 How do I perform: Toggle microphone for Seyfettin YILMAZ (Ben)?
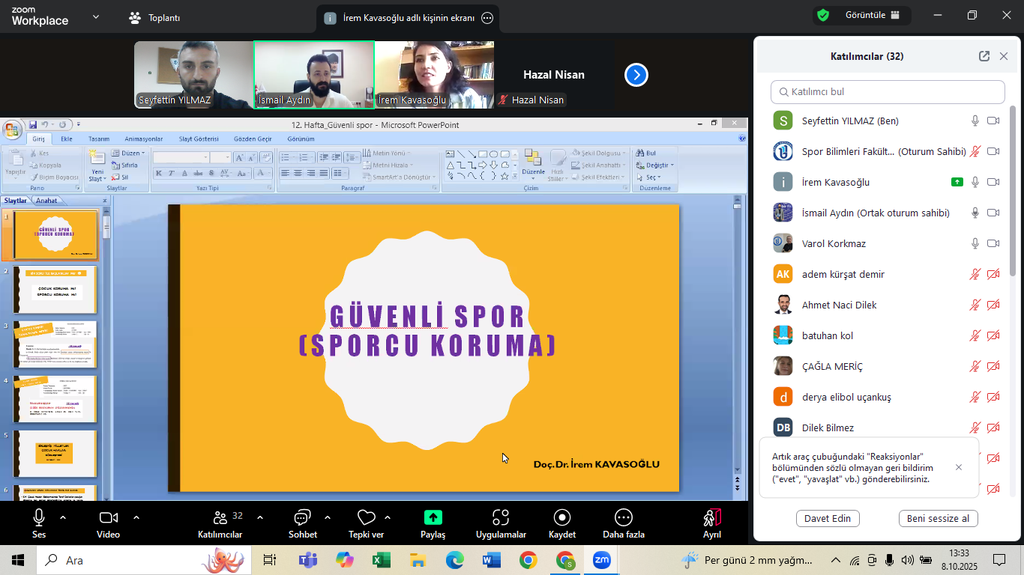point(975,121)
